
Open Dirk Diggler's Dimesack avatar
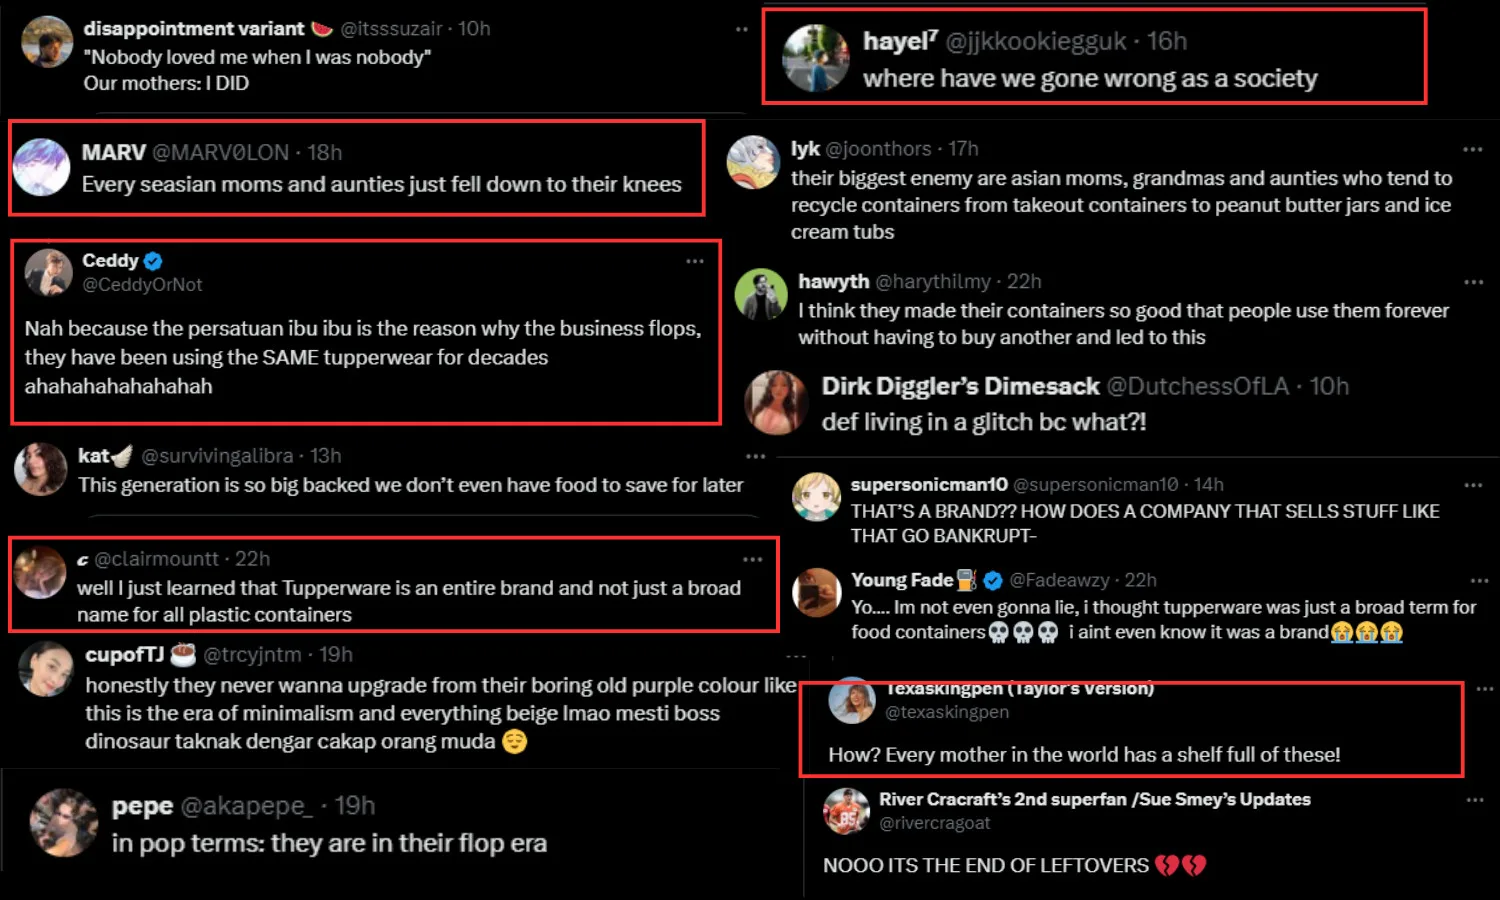coord(776,402)
